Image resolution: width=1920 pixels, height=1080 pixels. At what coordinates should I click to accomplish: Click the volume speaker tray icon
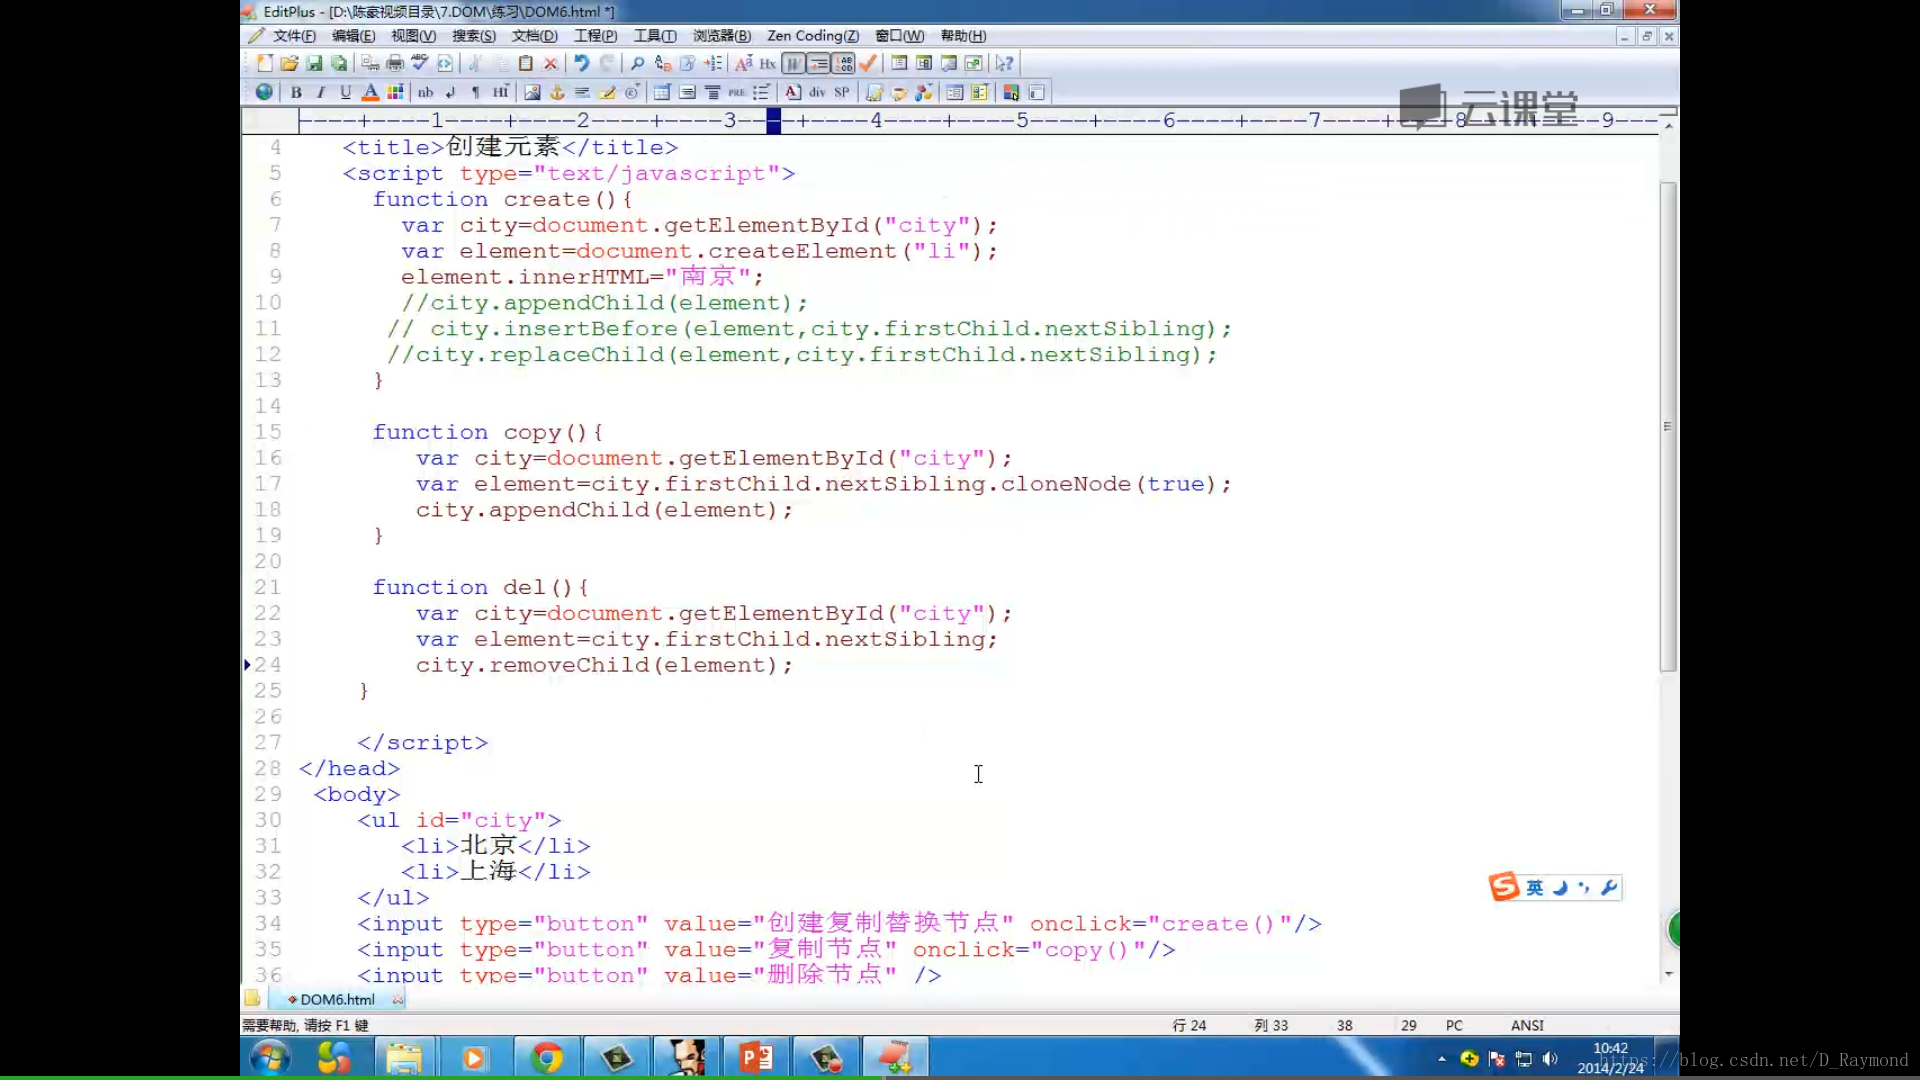coord(1549,1059)
